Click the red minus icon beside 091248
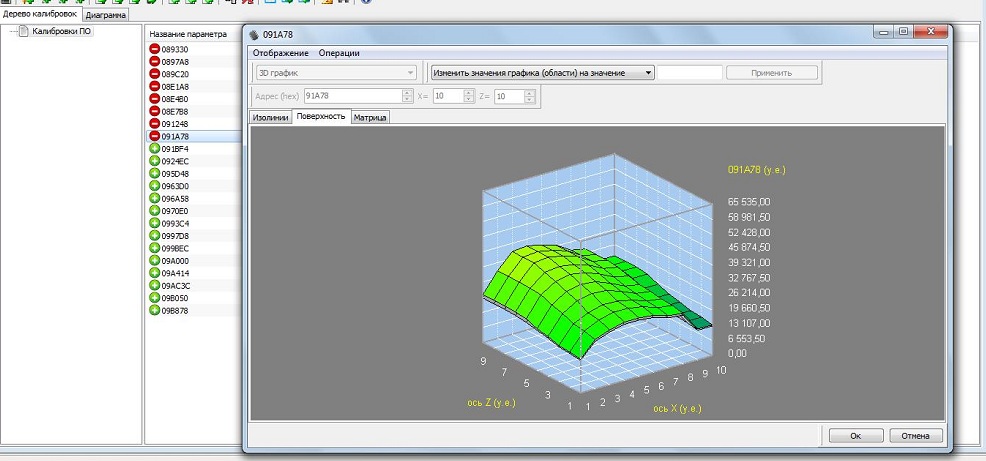The width and height of the screenshot is (986, 461). pyautogui.click(x=154, y=124)
